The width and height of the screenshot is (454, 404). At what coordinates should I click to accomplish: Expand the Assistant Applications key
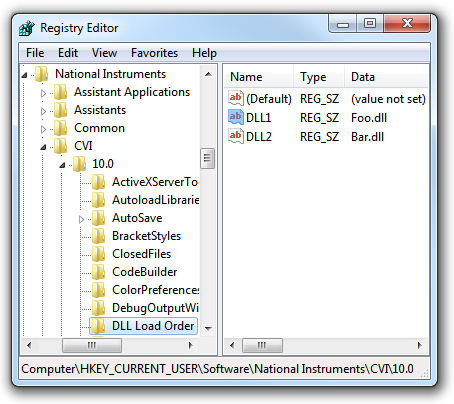click(43, 93)
